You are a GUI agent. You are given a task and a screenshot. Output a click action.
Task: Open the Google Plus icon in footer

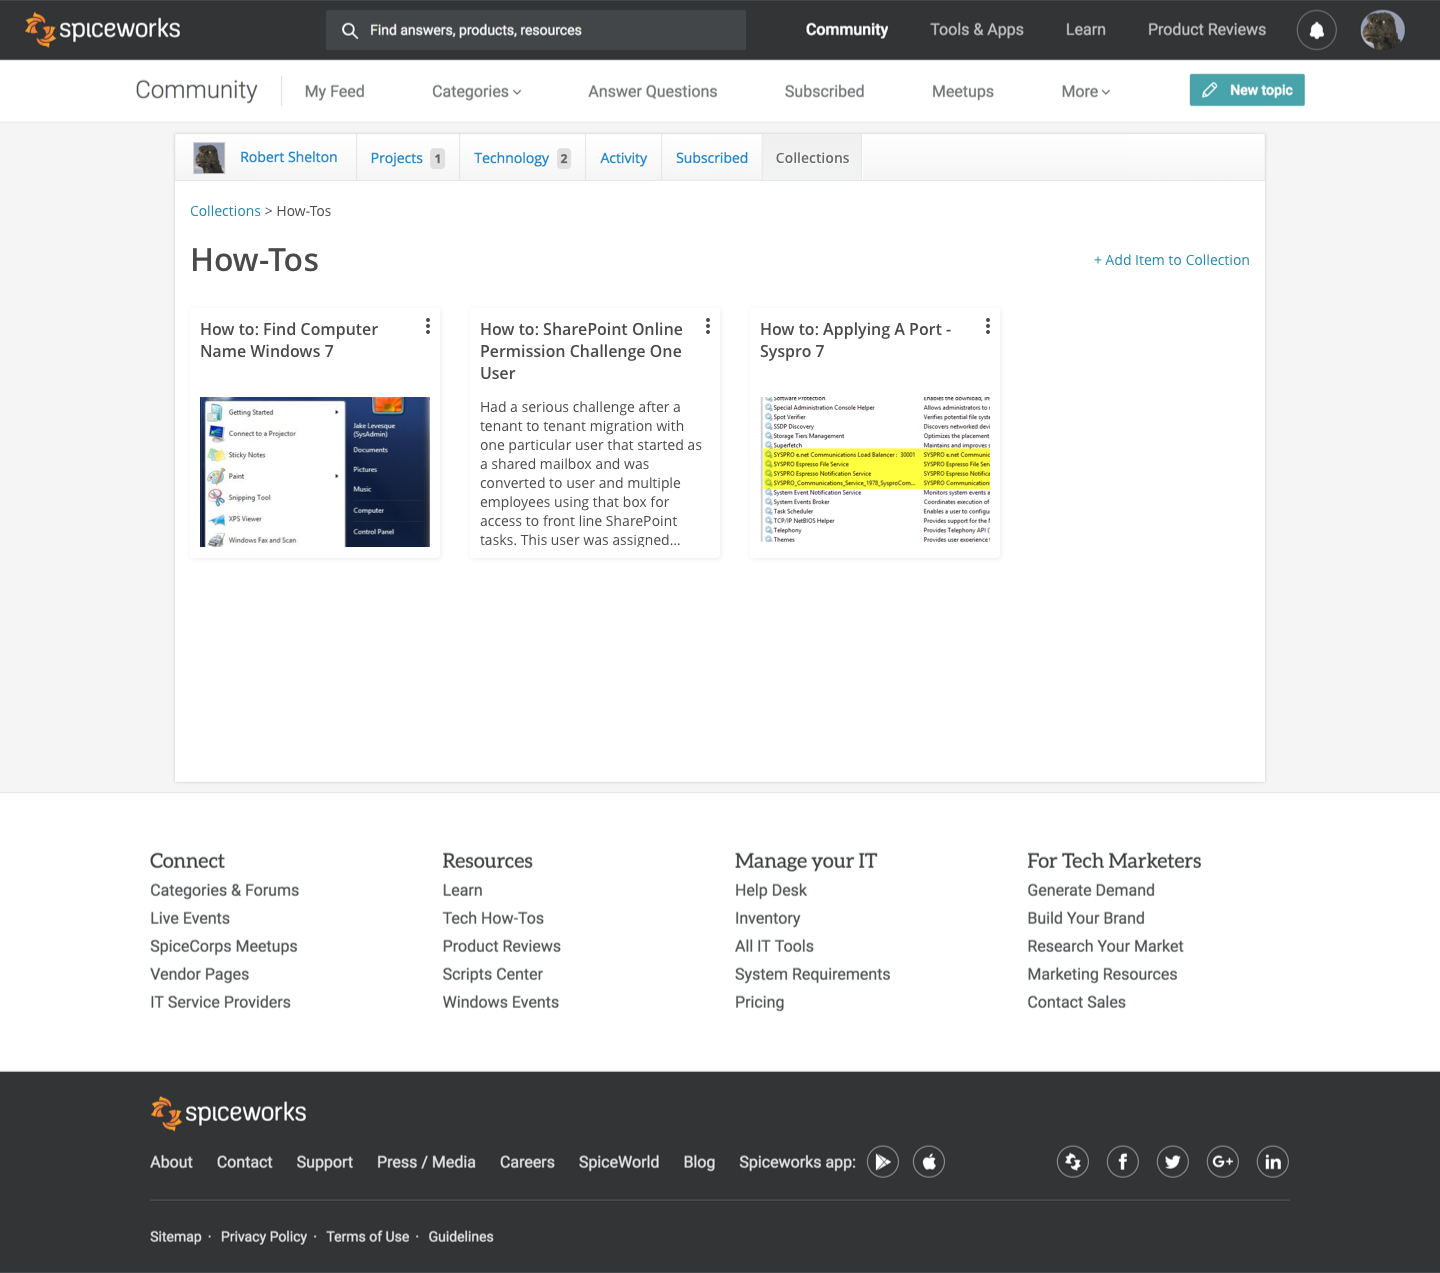[1223, 1162]
